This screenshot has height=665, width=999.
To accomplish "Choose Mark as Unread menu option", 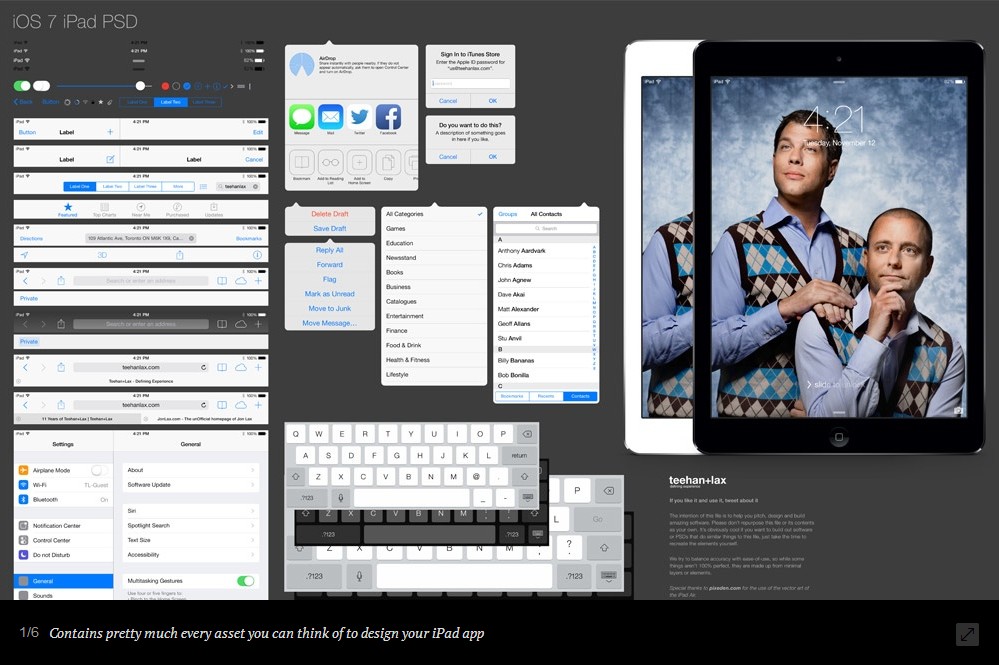I will click(x=330, y=294).
